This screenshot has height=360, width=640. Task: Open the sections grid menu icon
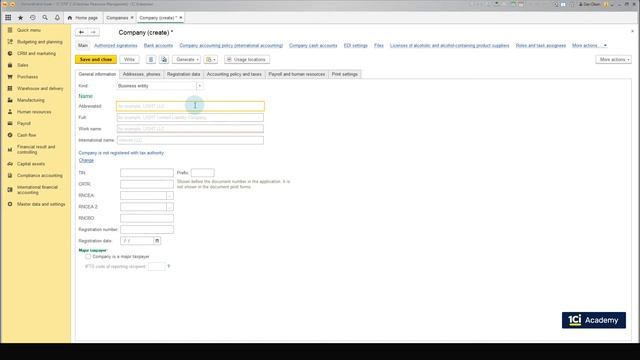click(8, 18)
